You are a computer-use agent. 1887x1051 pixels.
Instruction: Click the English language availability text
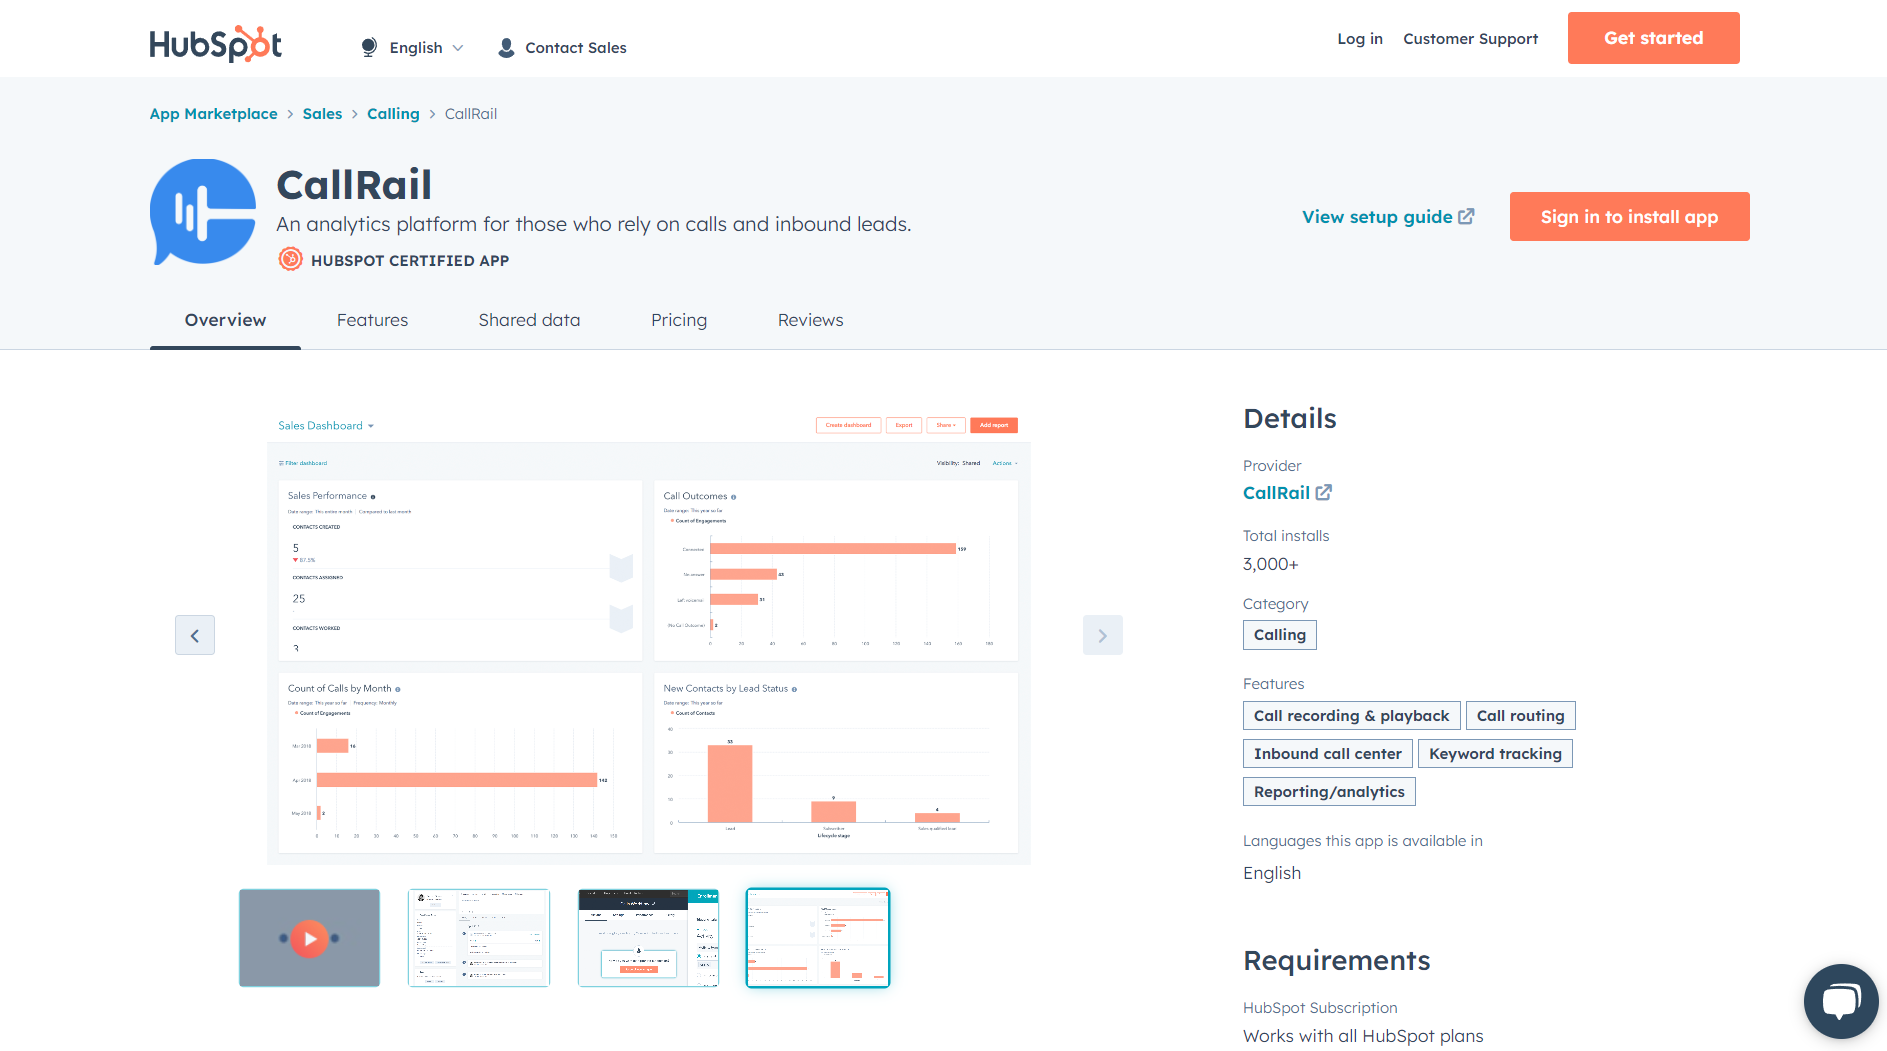click(1272, 873)
